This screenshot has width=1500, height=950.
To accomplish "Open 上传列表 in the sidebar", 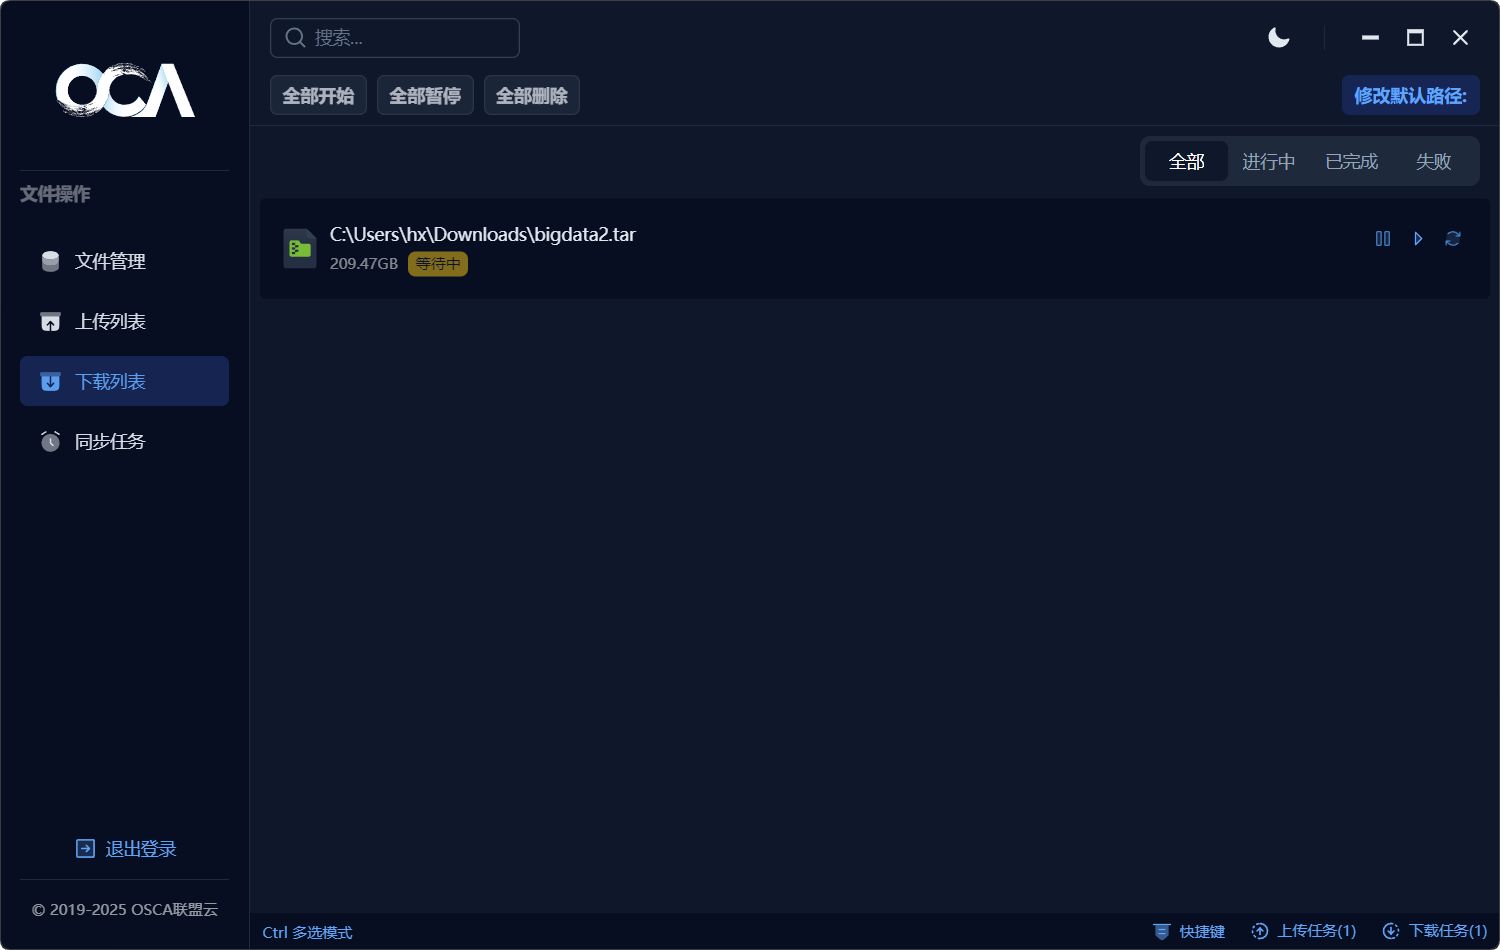I will pyautogui.click(x=110, y=322).
